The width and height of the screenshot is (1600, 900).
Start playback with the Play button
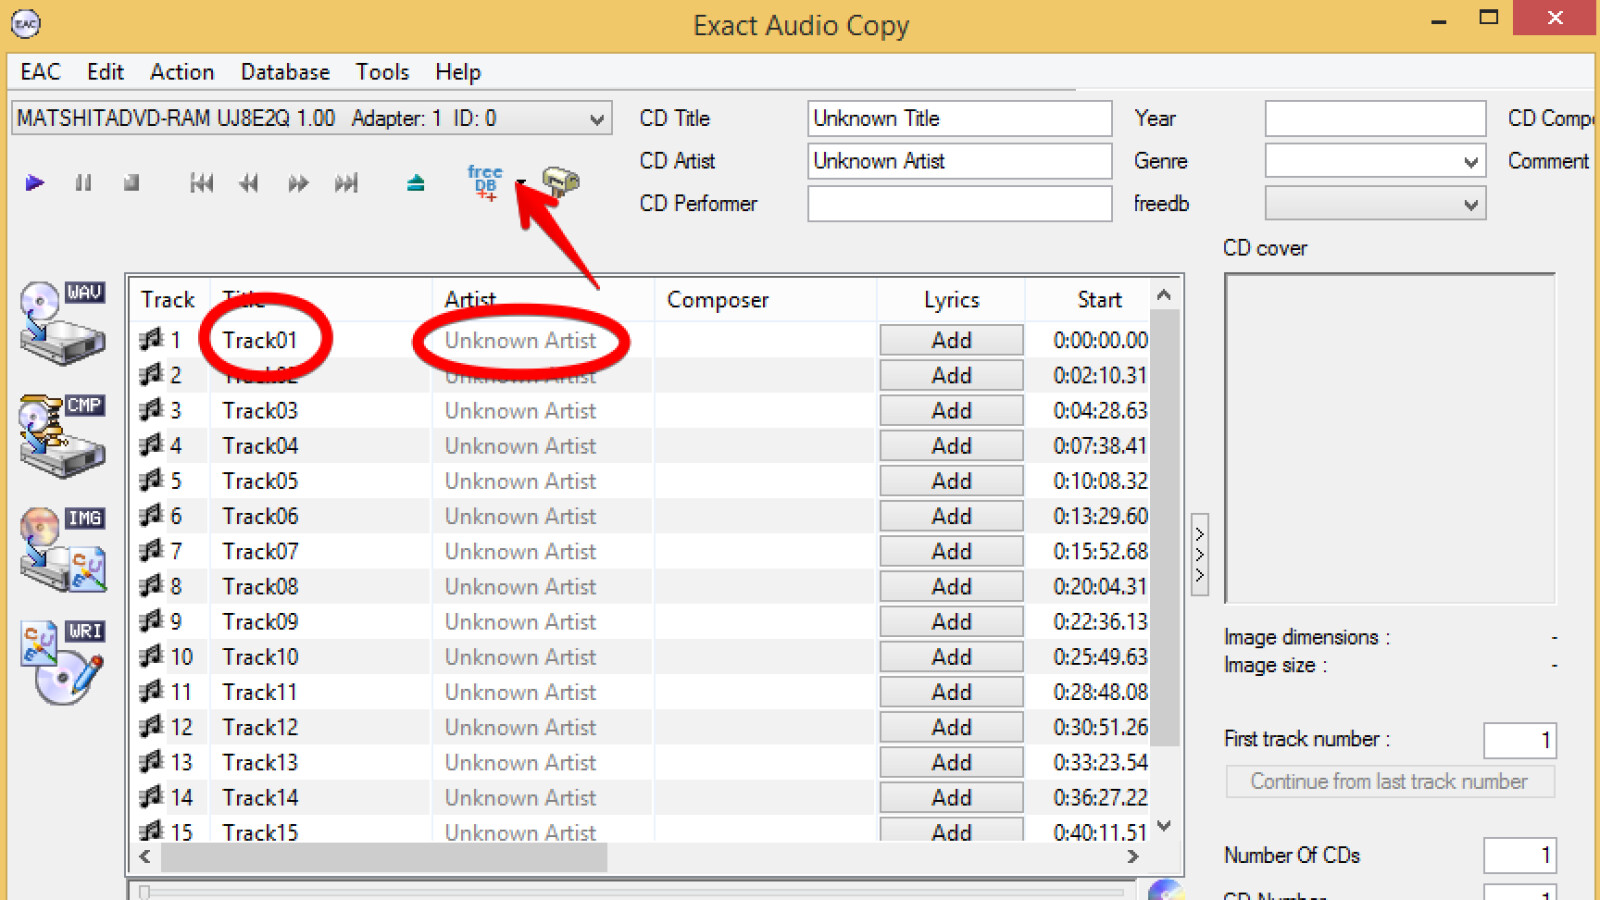[35, 183]
